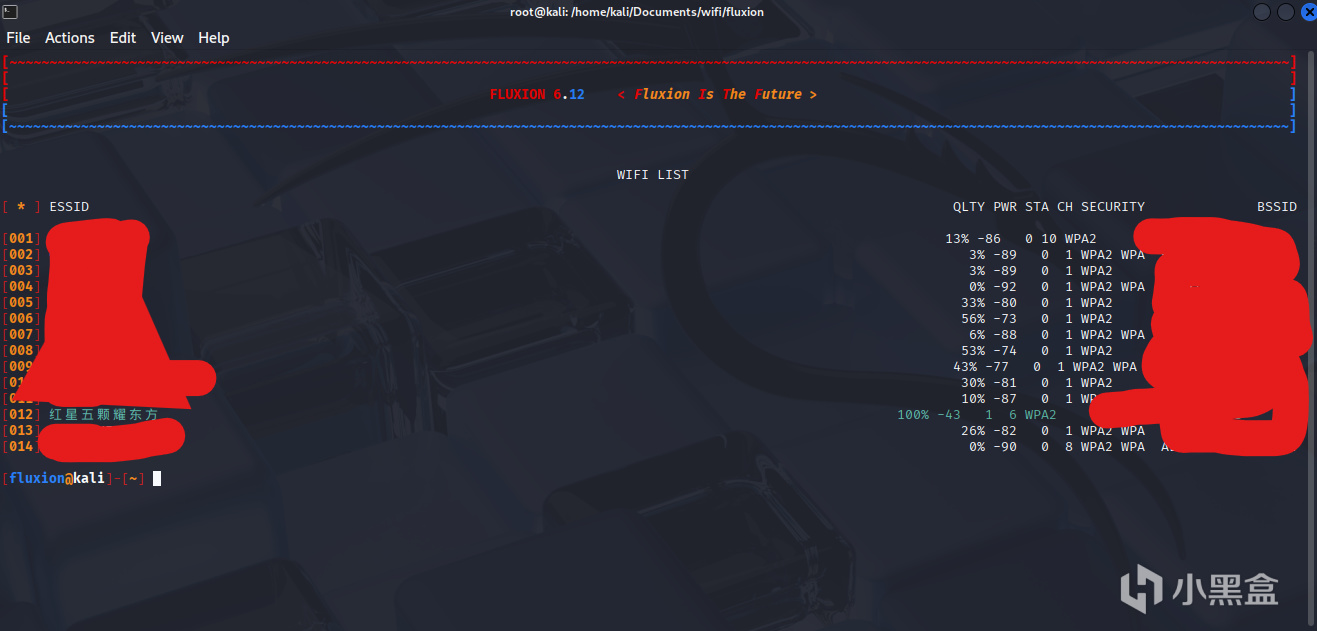Select row number [002]

click(x=21, y=255)
